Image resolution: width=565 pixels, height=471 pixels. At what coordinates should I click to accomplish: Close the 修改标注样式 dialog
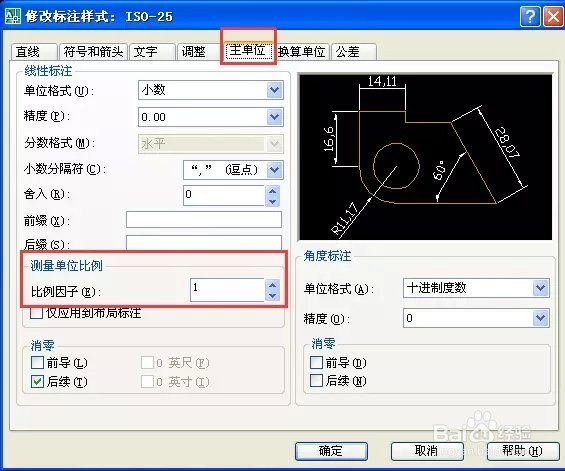[553, 17]
